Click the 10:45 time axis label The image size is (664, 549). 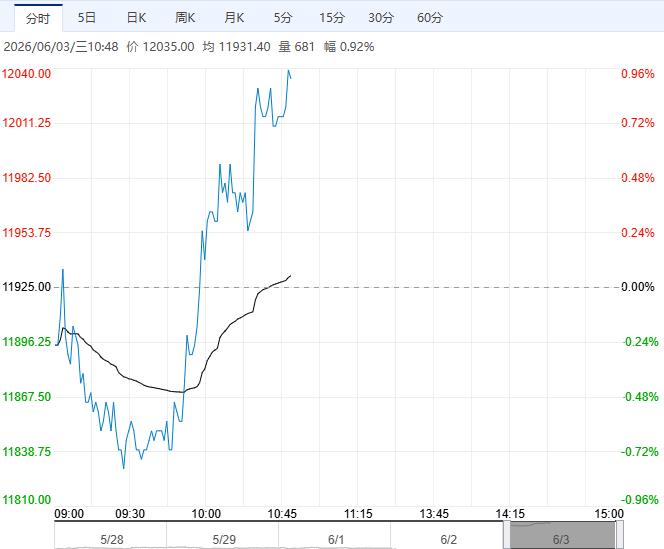tap(282, 514)
